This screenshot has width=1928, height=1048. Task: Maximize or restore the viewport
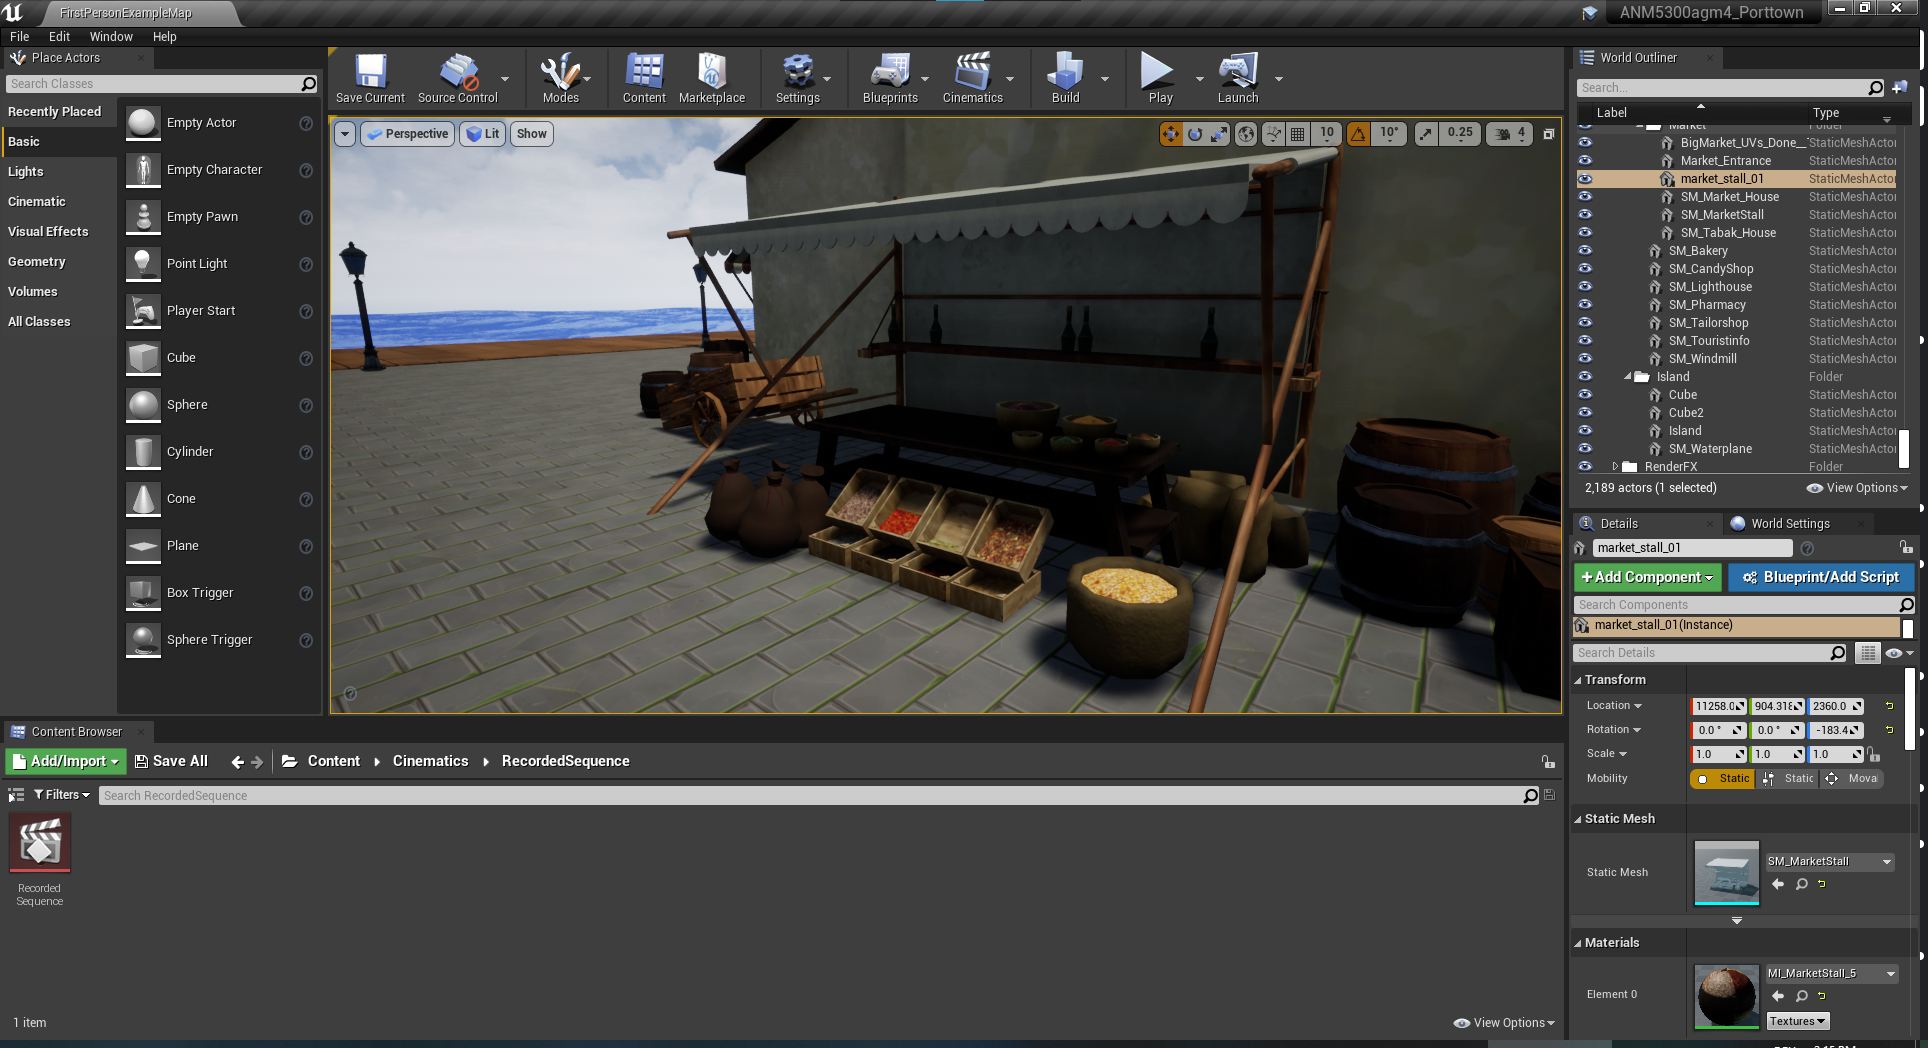[1548, 134]
